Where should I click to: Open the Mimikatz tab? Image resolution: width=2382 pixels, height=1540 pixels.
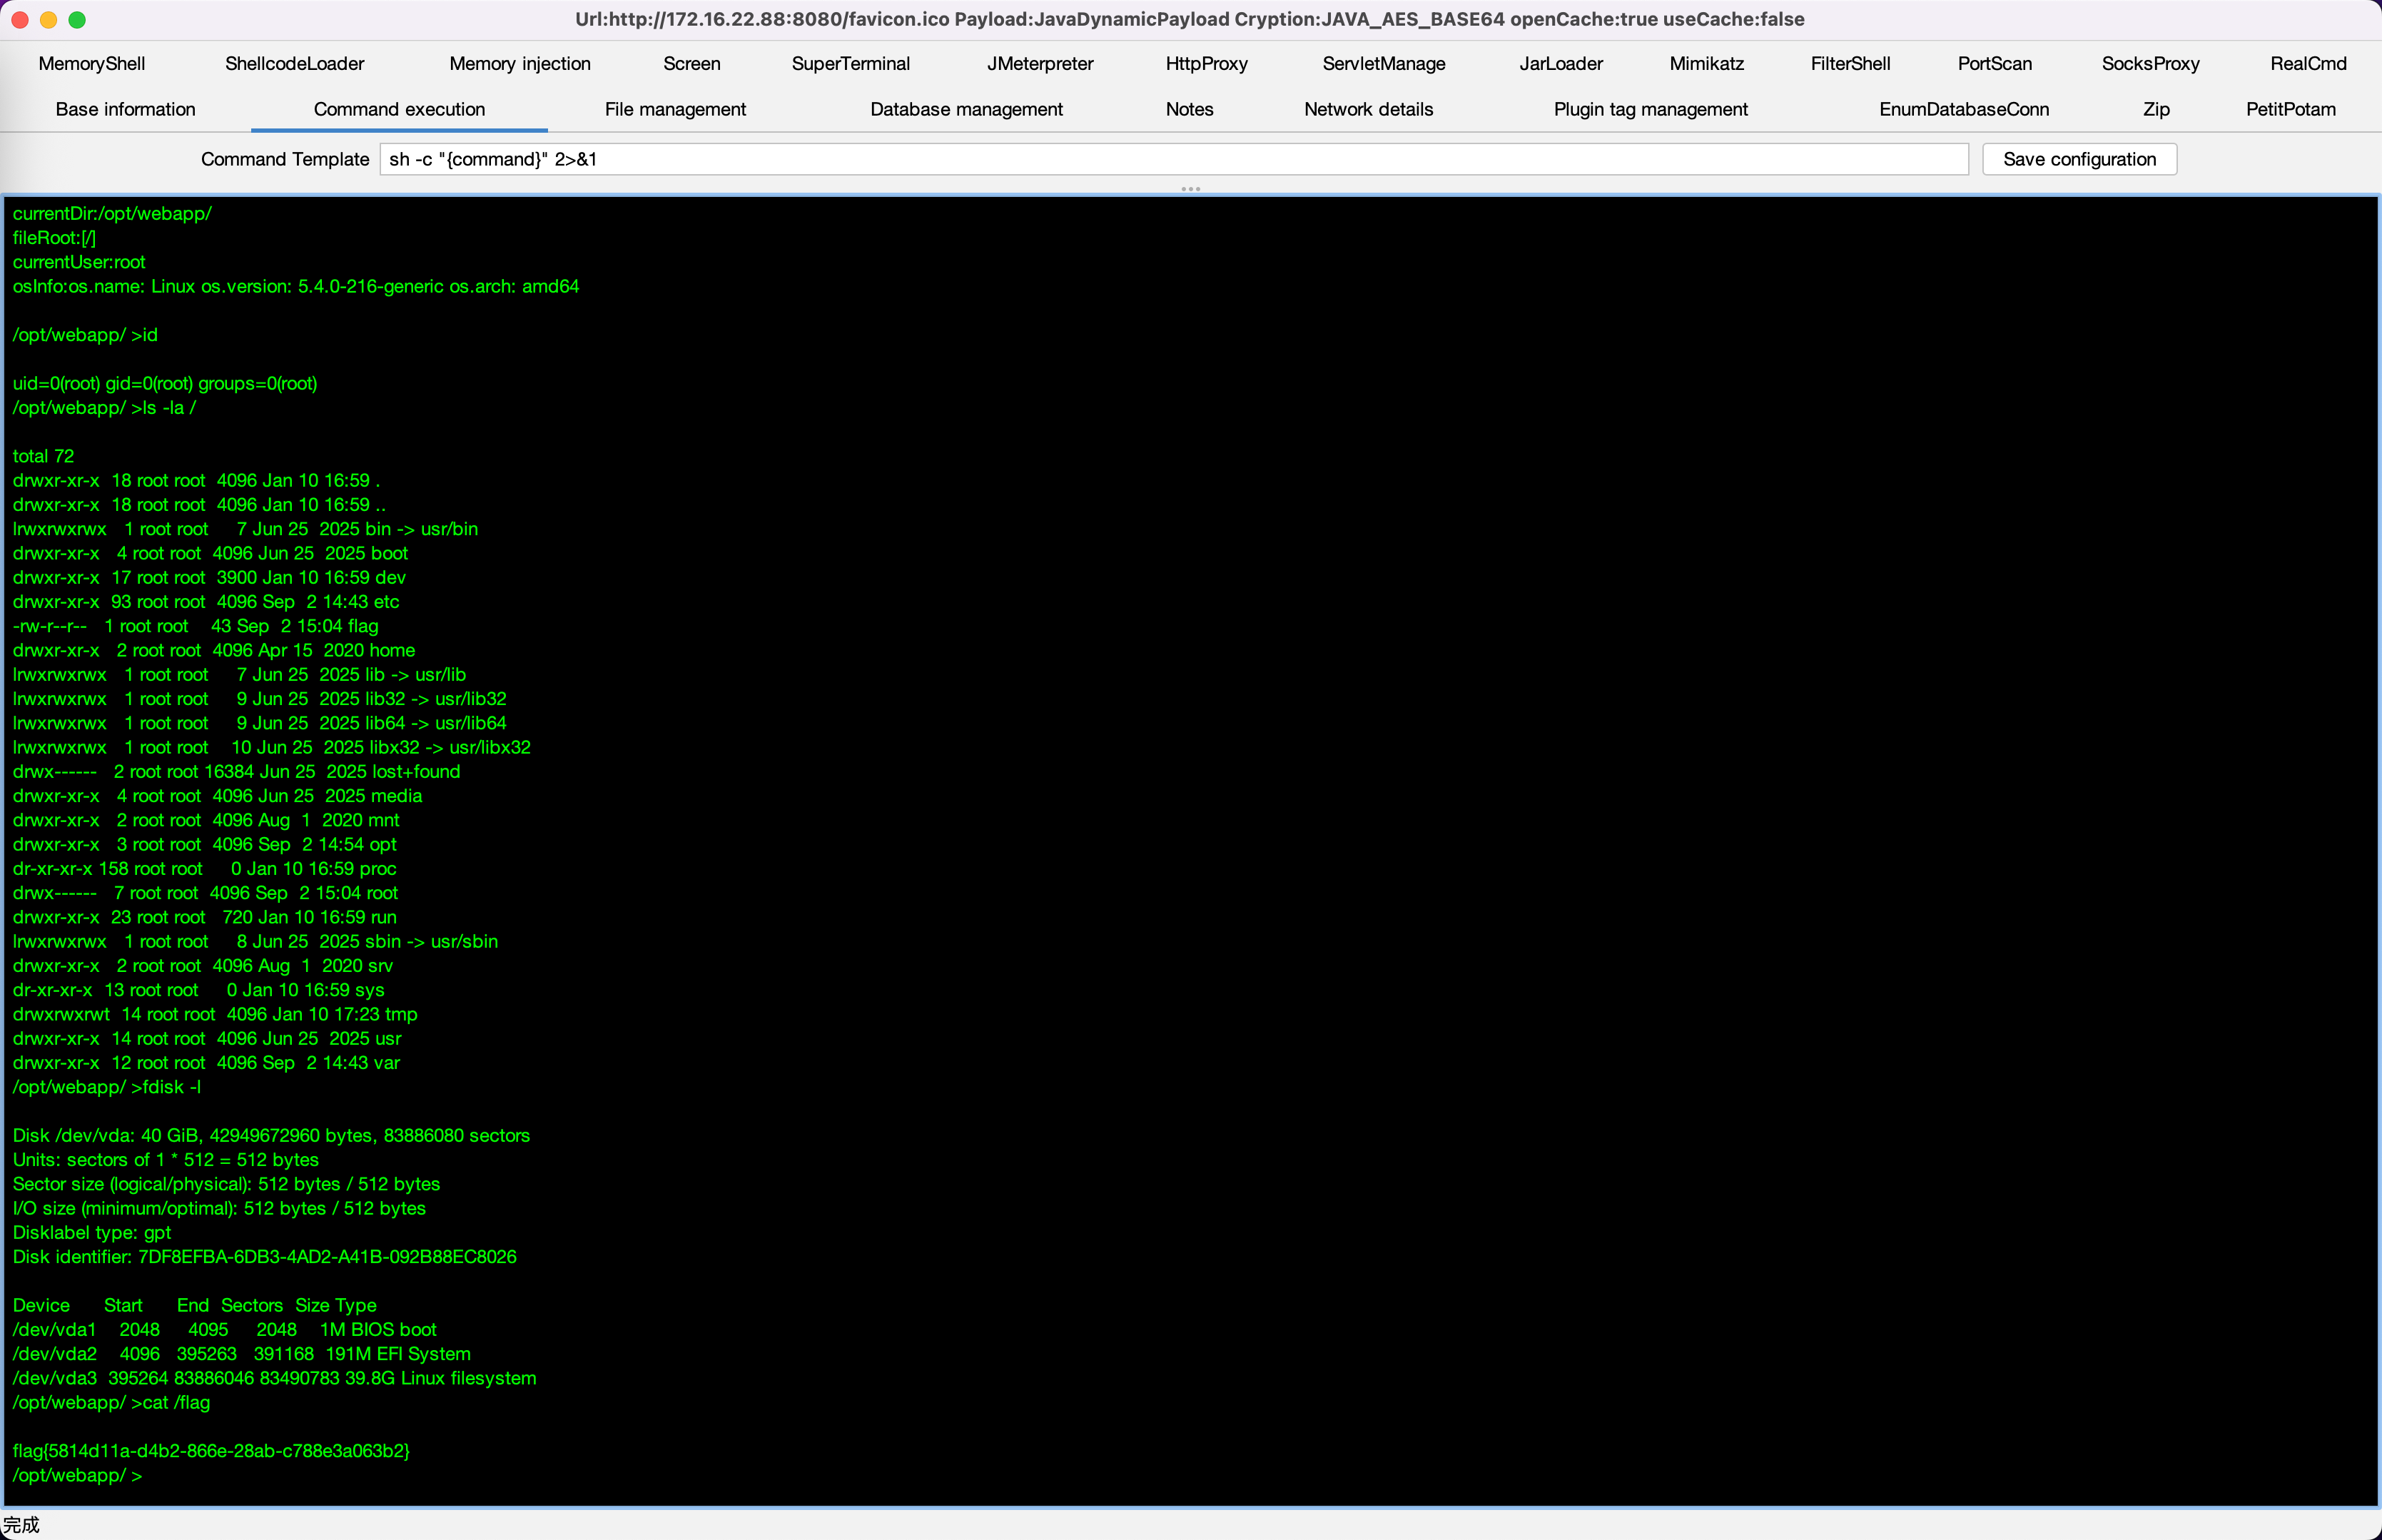point(1706,63)
